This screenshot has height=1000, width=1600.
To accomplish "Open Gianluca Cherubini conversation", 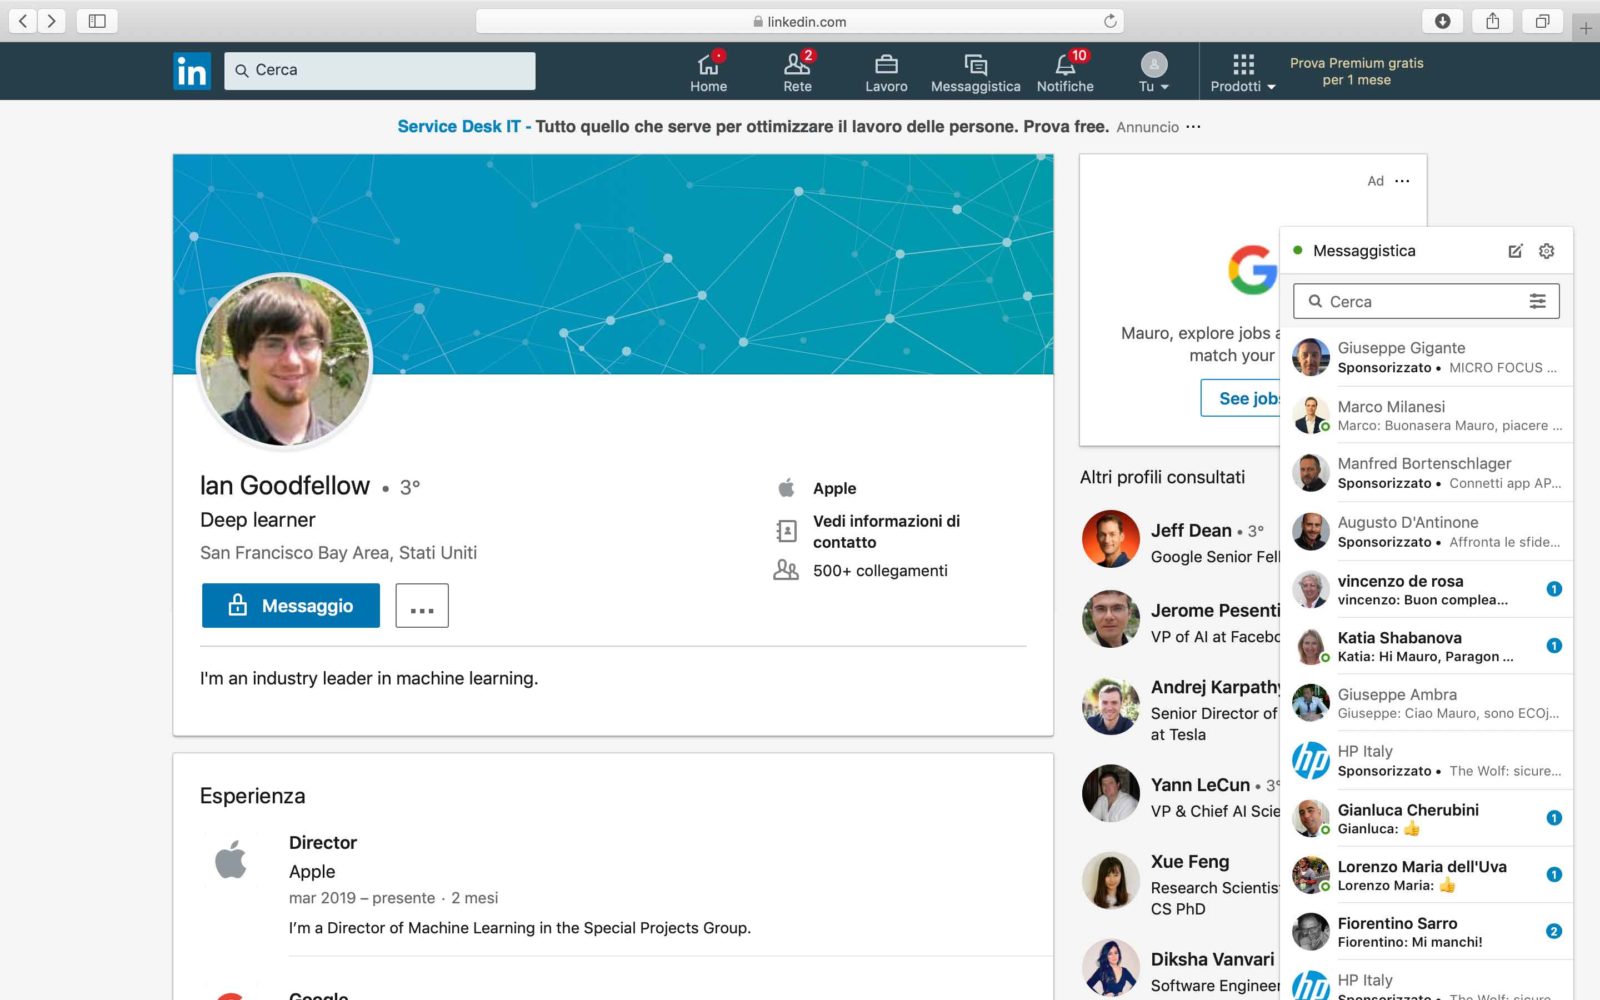I will pyautogui.click(x=1426, y=818).
